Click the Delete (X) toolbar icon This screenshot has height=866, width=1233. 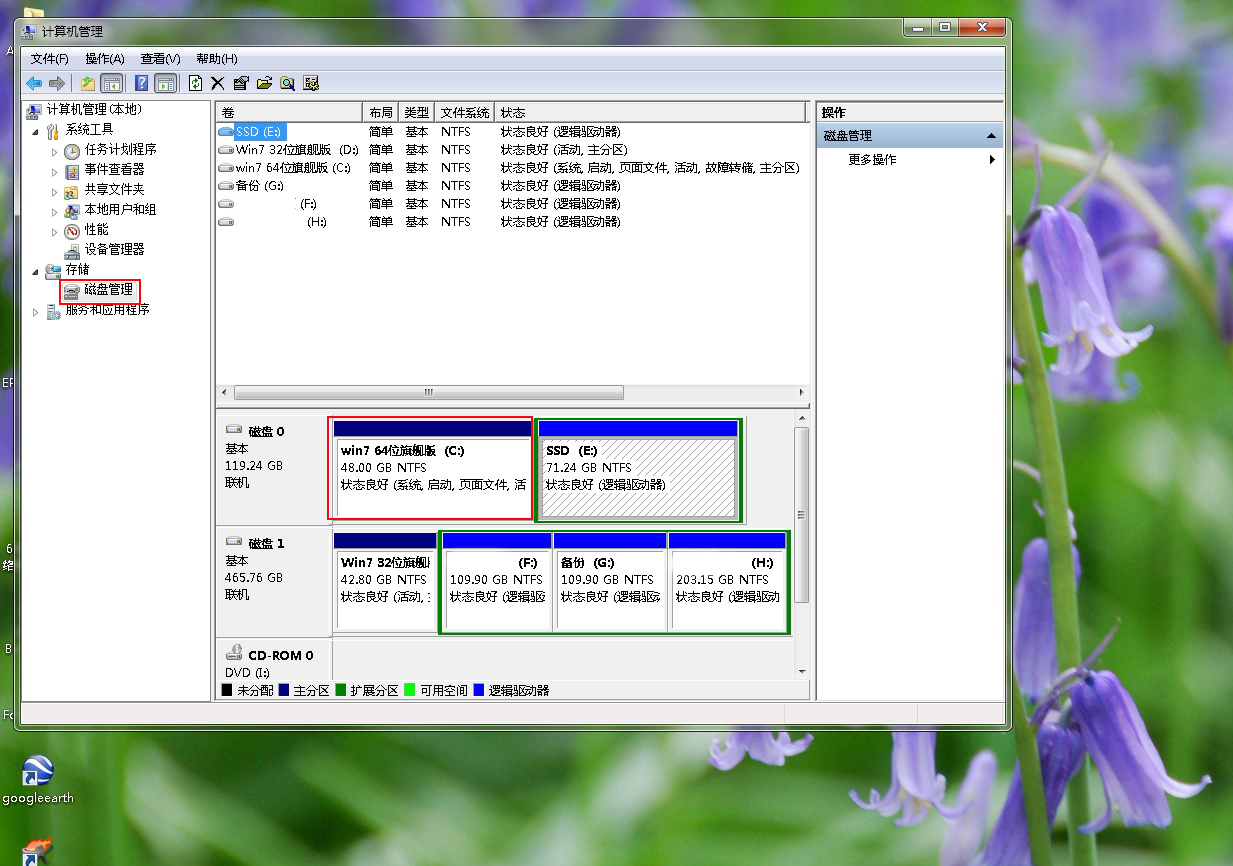click(217, 83)
